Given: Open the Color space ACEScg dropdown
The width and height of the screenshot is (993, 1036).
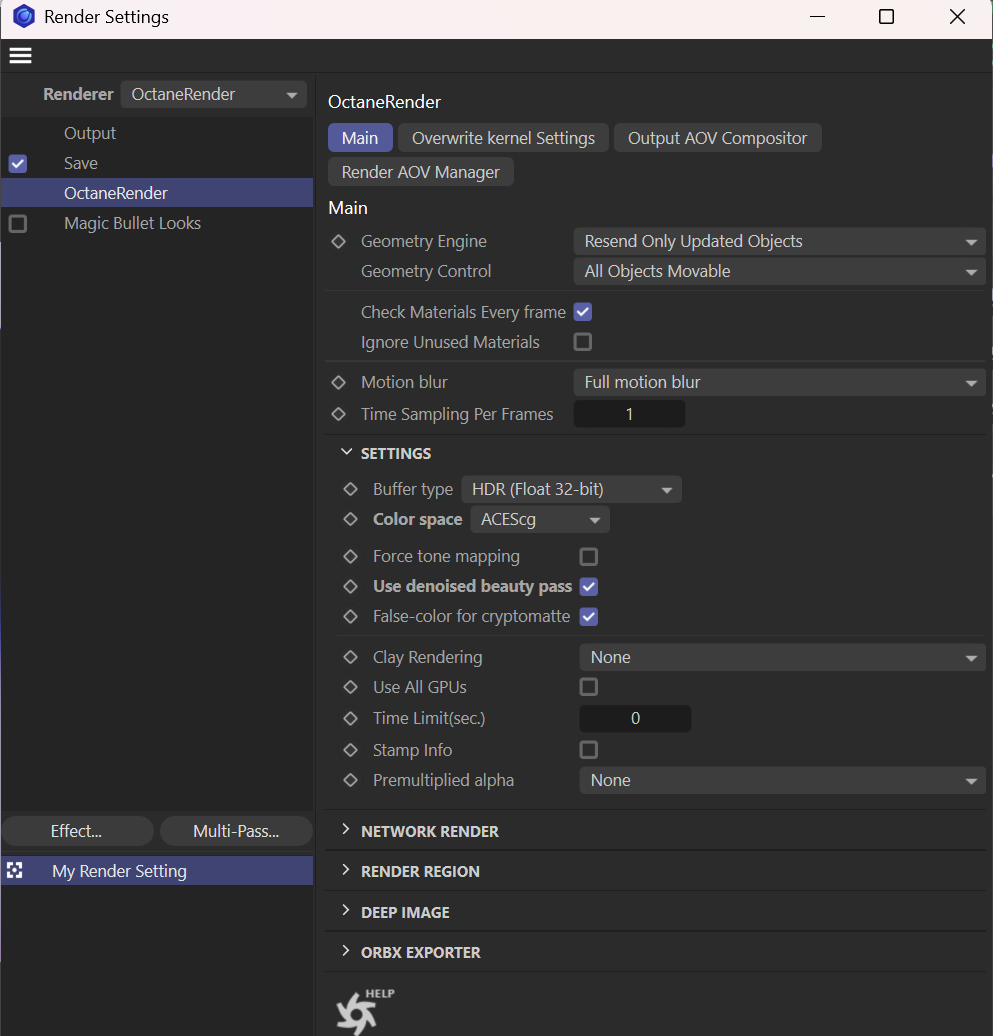Looking at the screenshot, I should pyautogui.click(x=540, y=520).
